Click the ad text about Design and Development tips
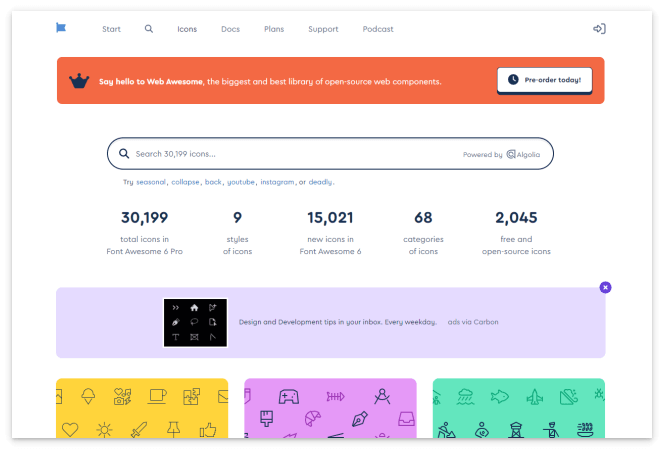The width and height of the screenshot is (664, 451). [x=338, y=322]
